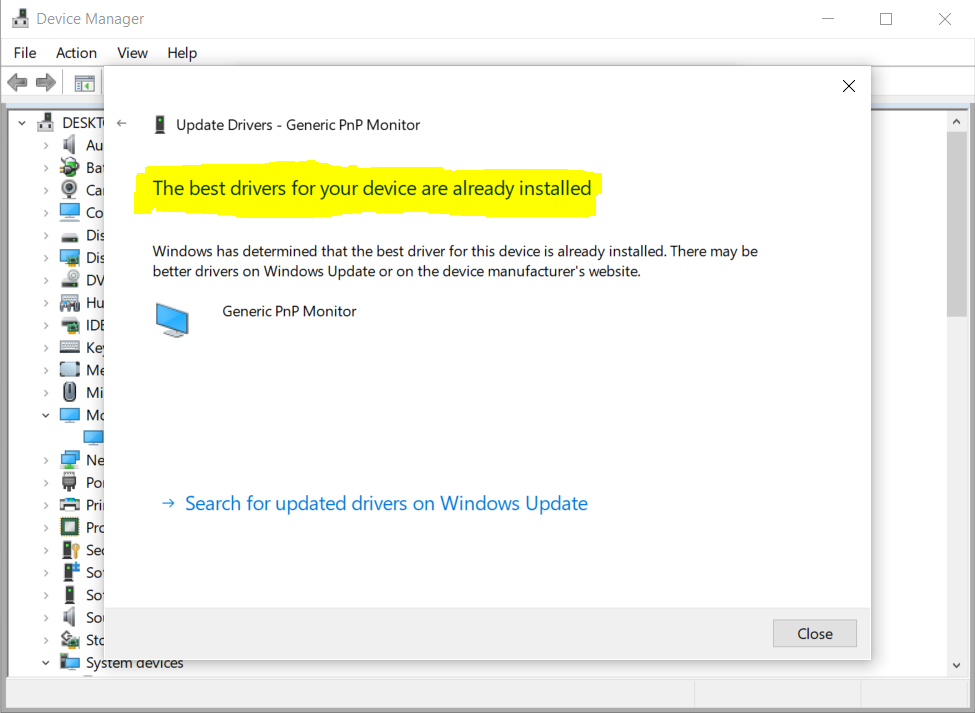Open the Action menu

[x=76, y=53]
